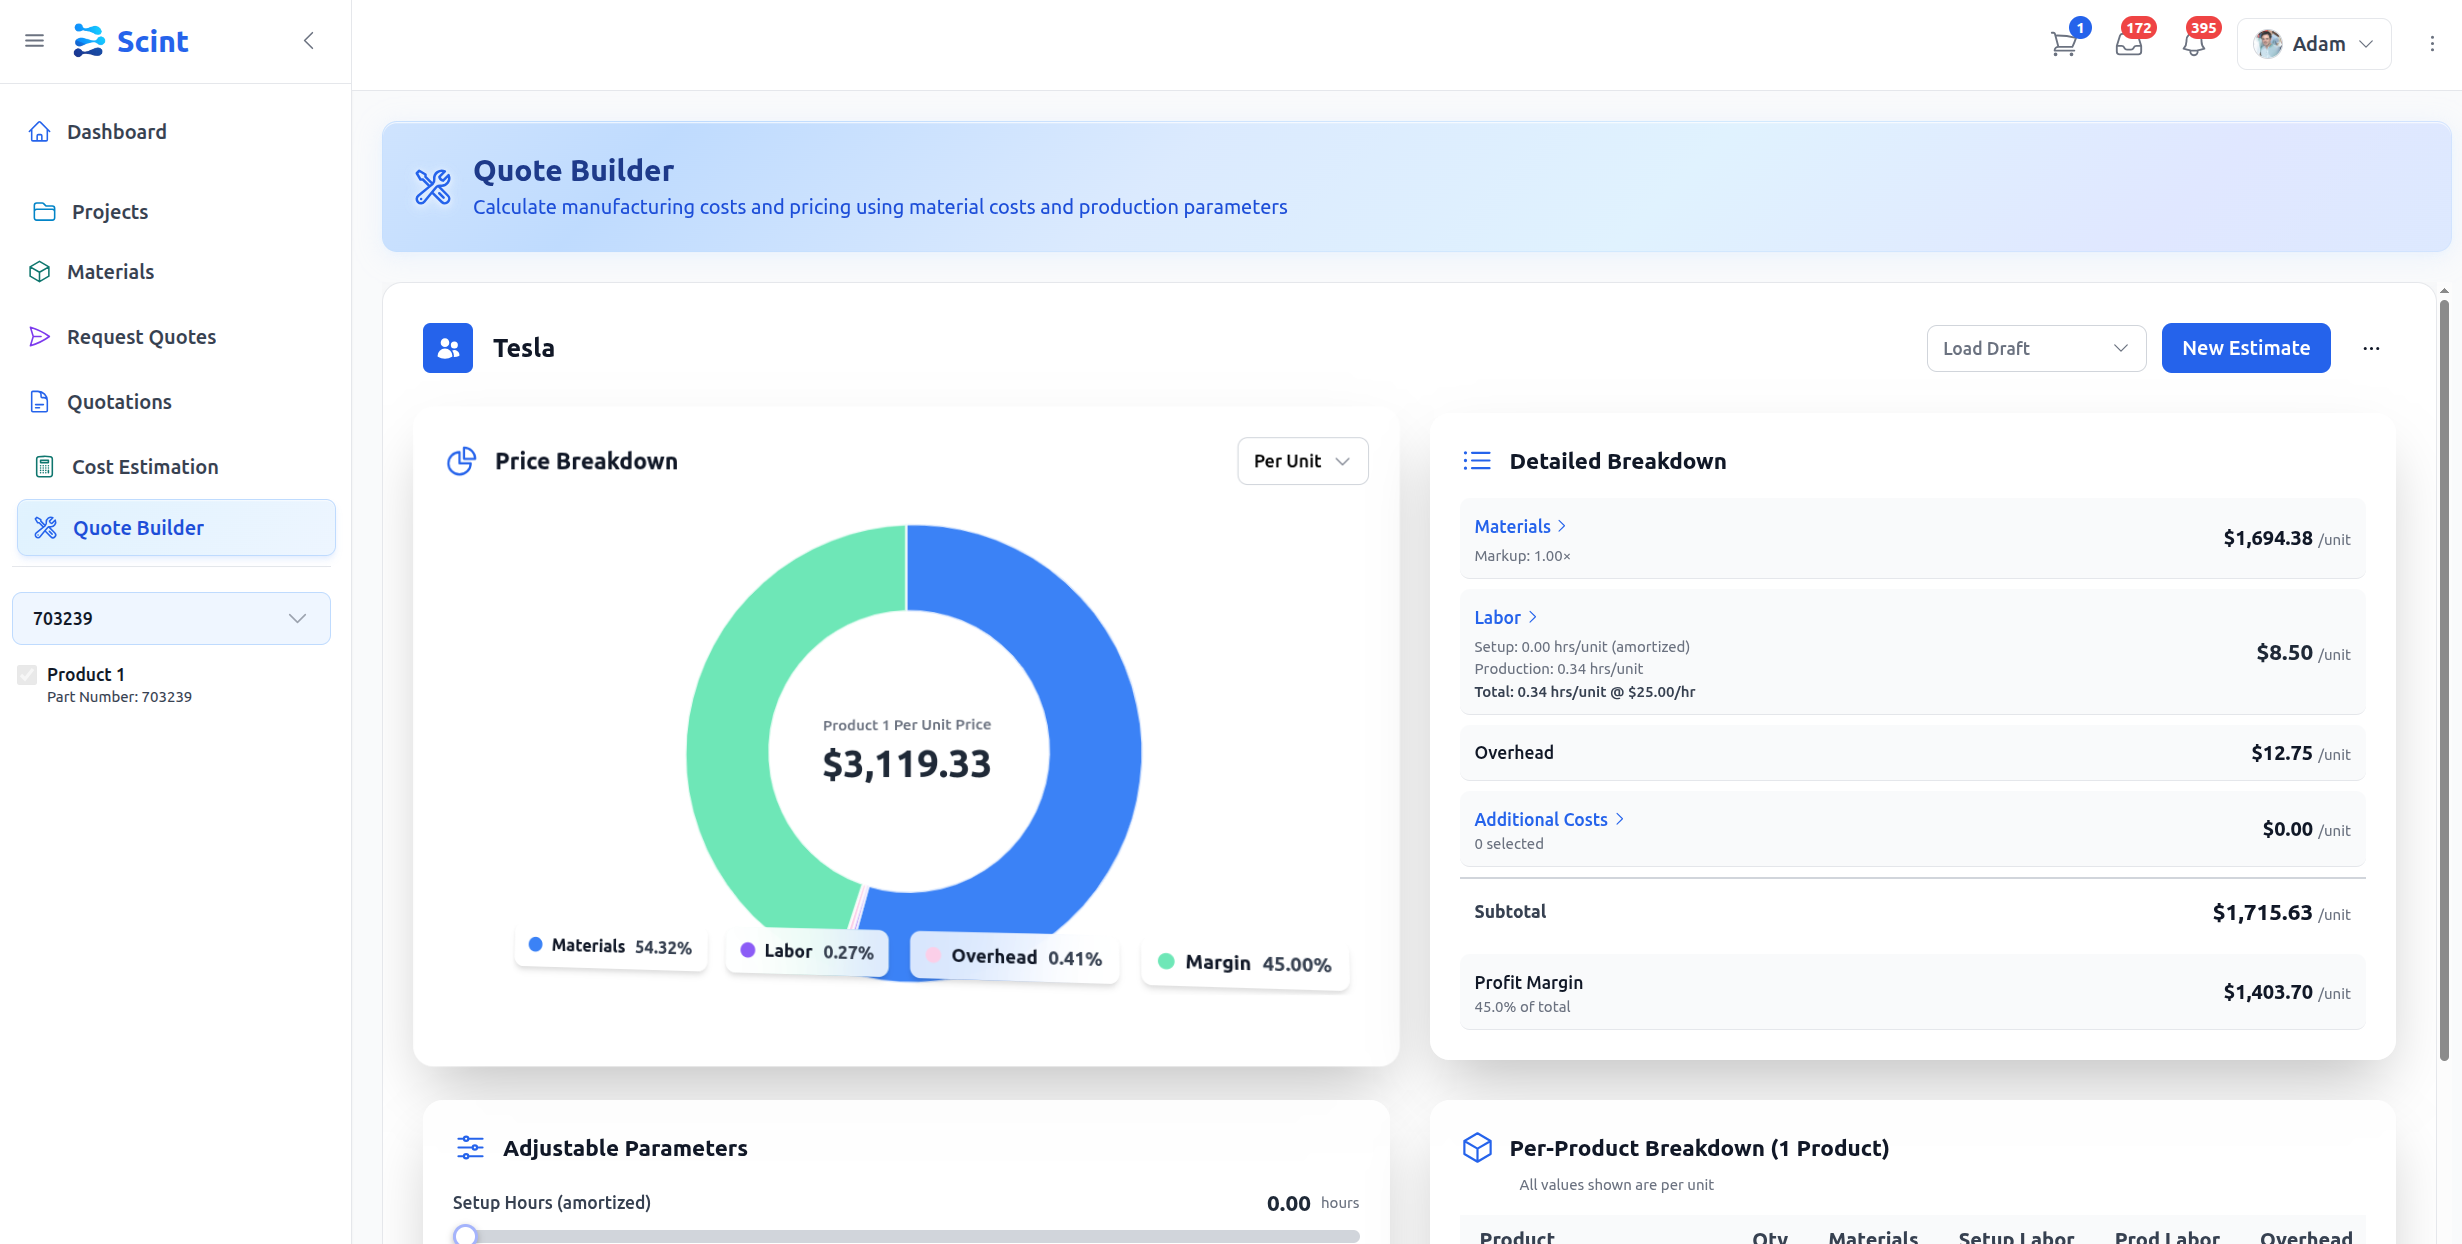2462x1244 pixels.
Task: Open the Adam user menu
Action: tap(2314, 44)
